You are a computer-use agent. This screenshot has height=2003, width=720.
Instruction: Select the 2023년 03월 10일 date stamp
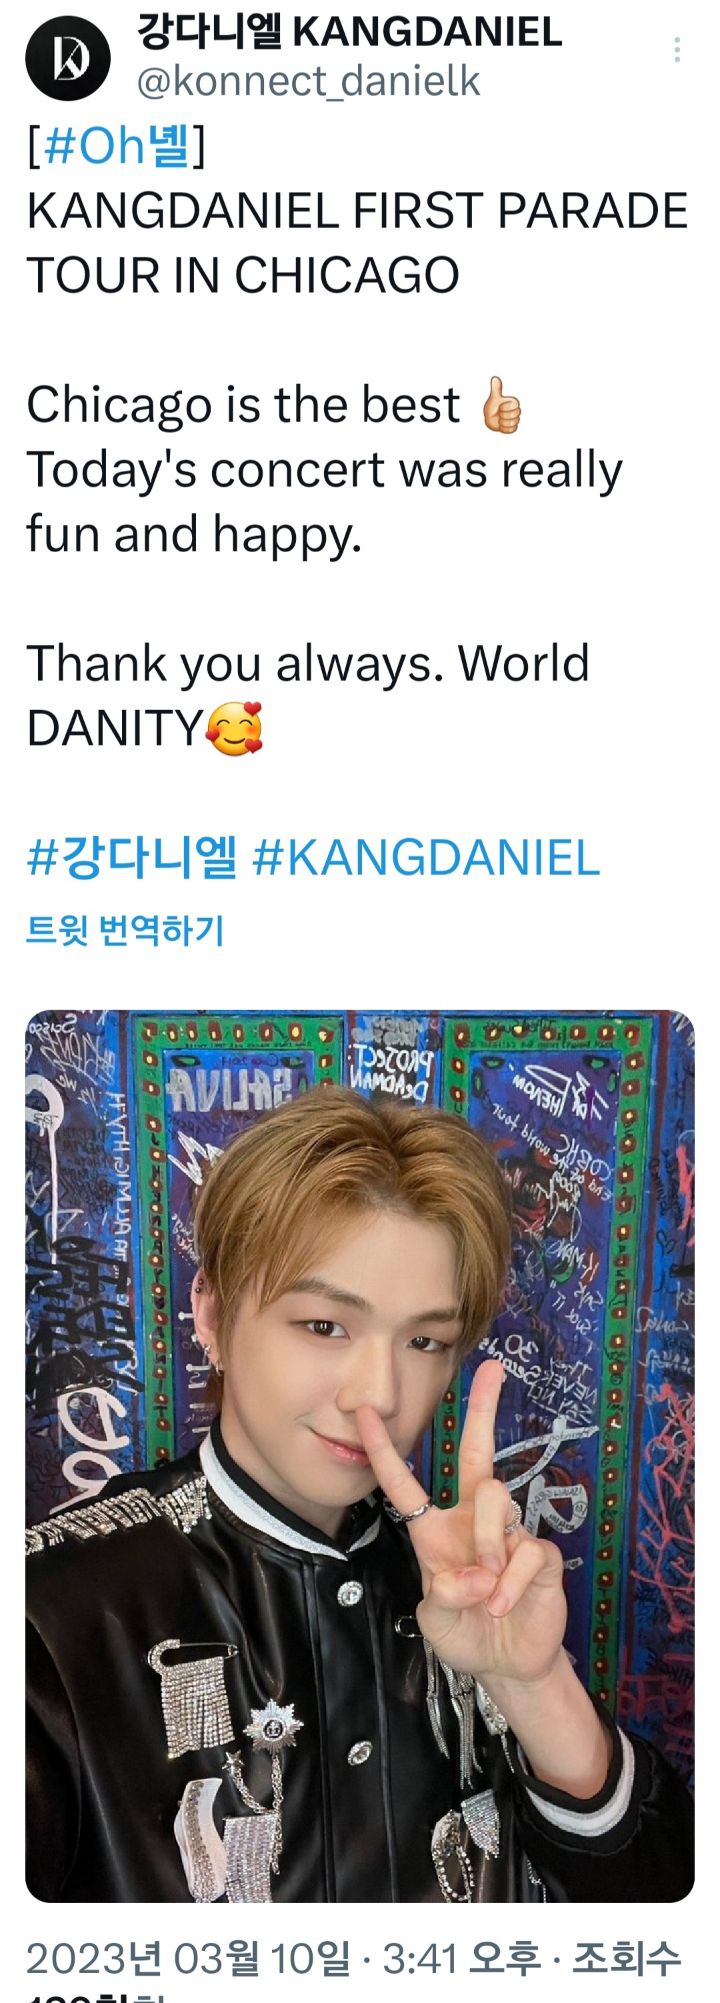point(188,1957)
